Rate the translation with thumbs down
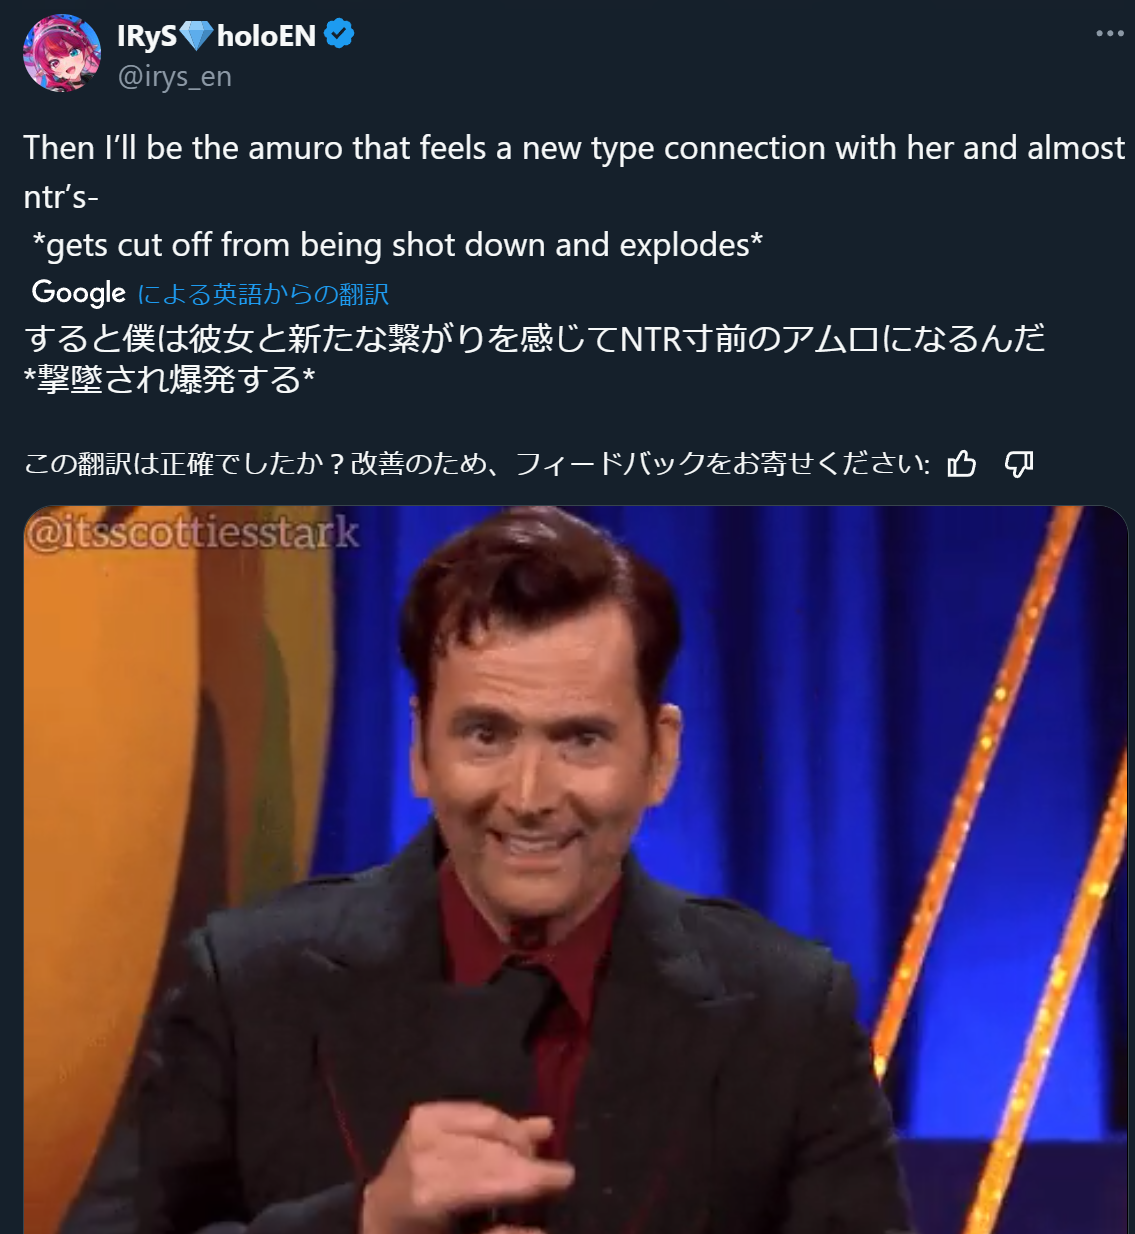Screen dimensions: 1135x1234 (1018, 463)
